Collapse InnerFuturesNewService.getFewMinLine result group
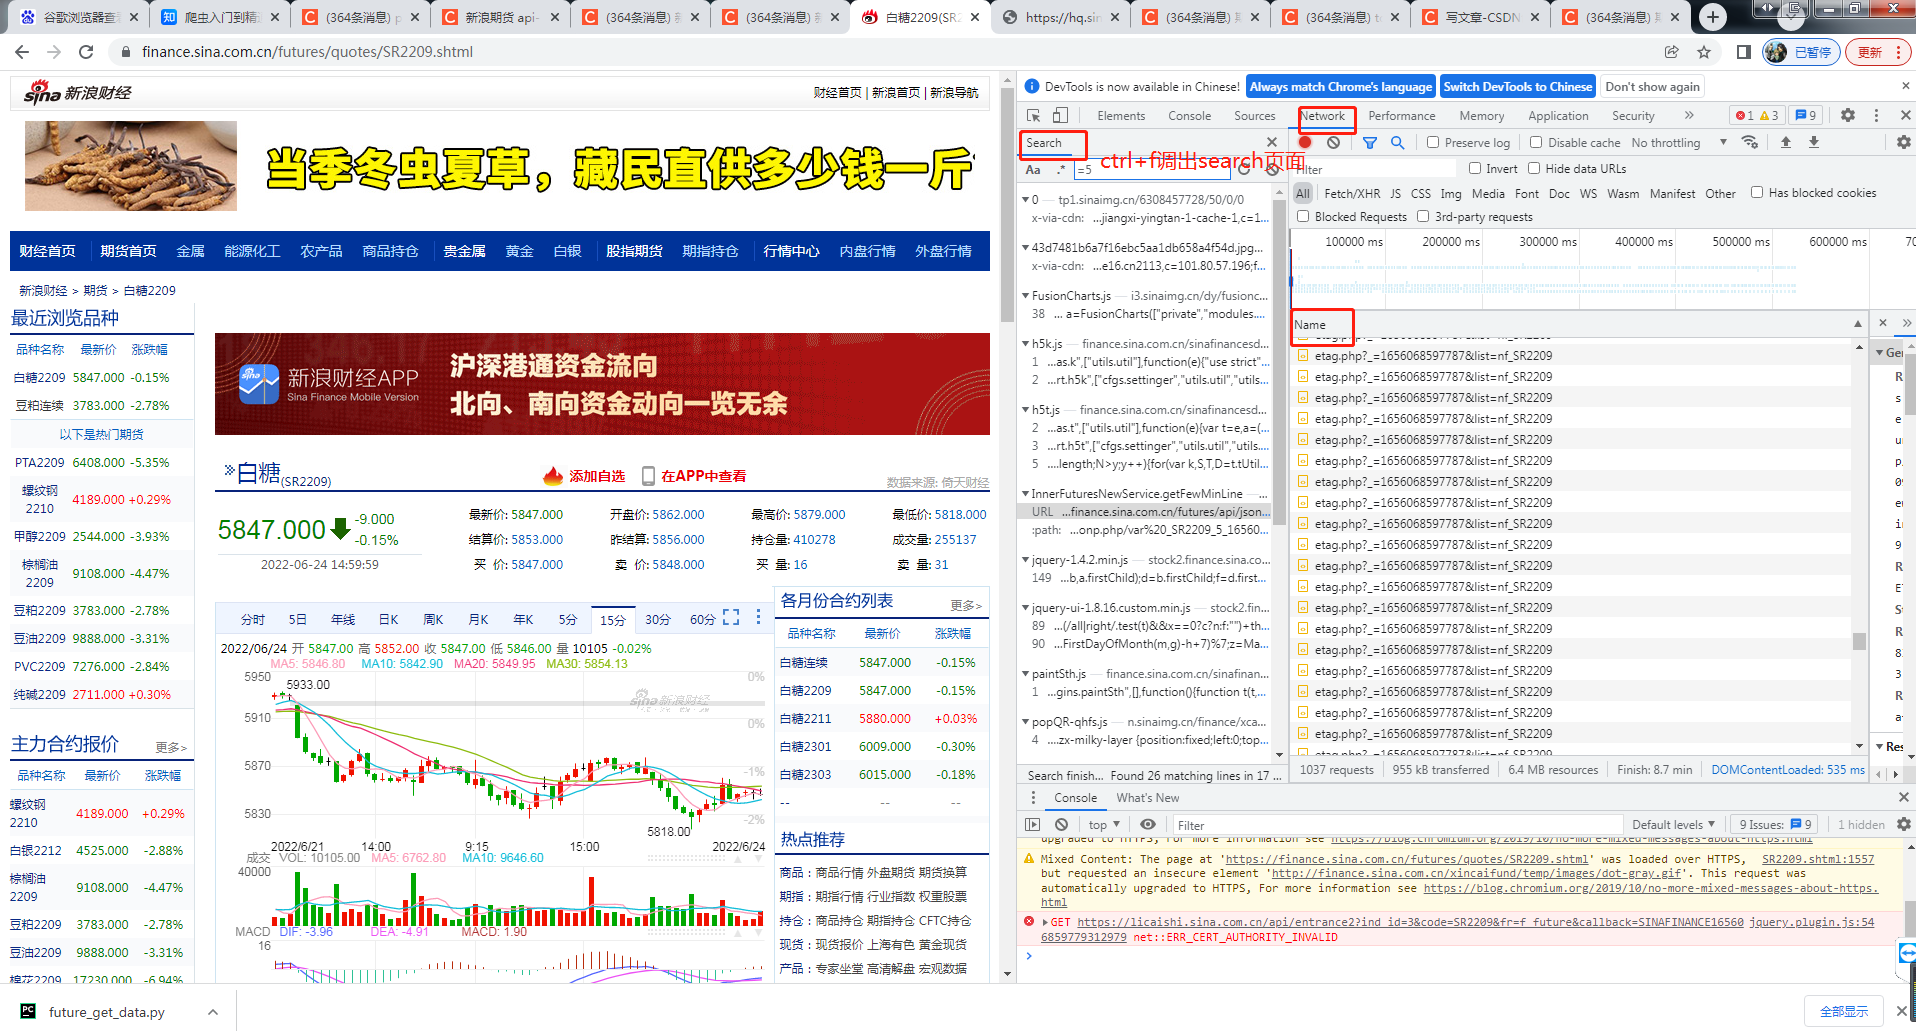This screenshot has height=1031, width=1916. click(1026, 494)
